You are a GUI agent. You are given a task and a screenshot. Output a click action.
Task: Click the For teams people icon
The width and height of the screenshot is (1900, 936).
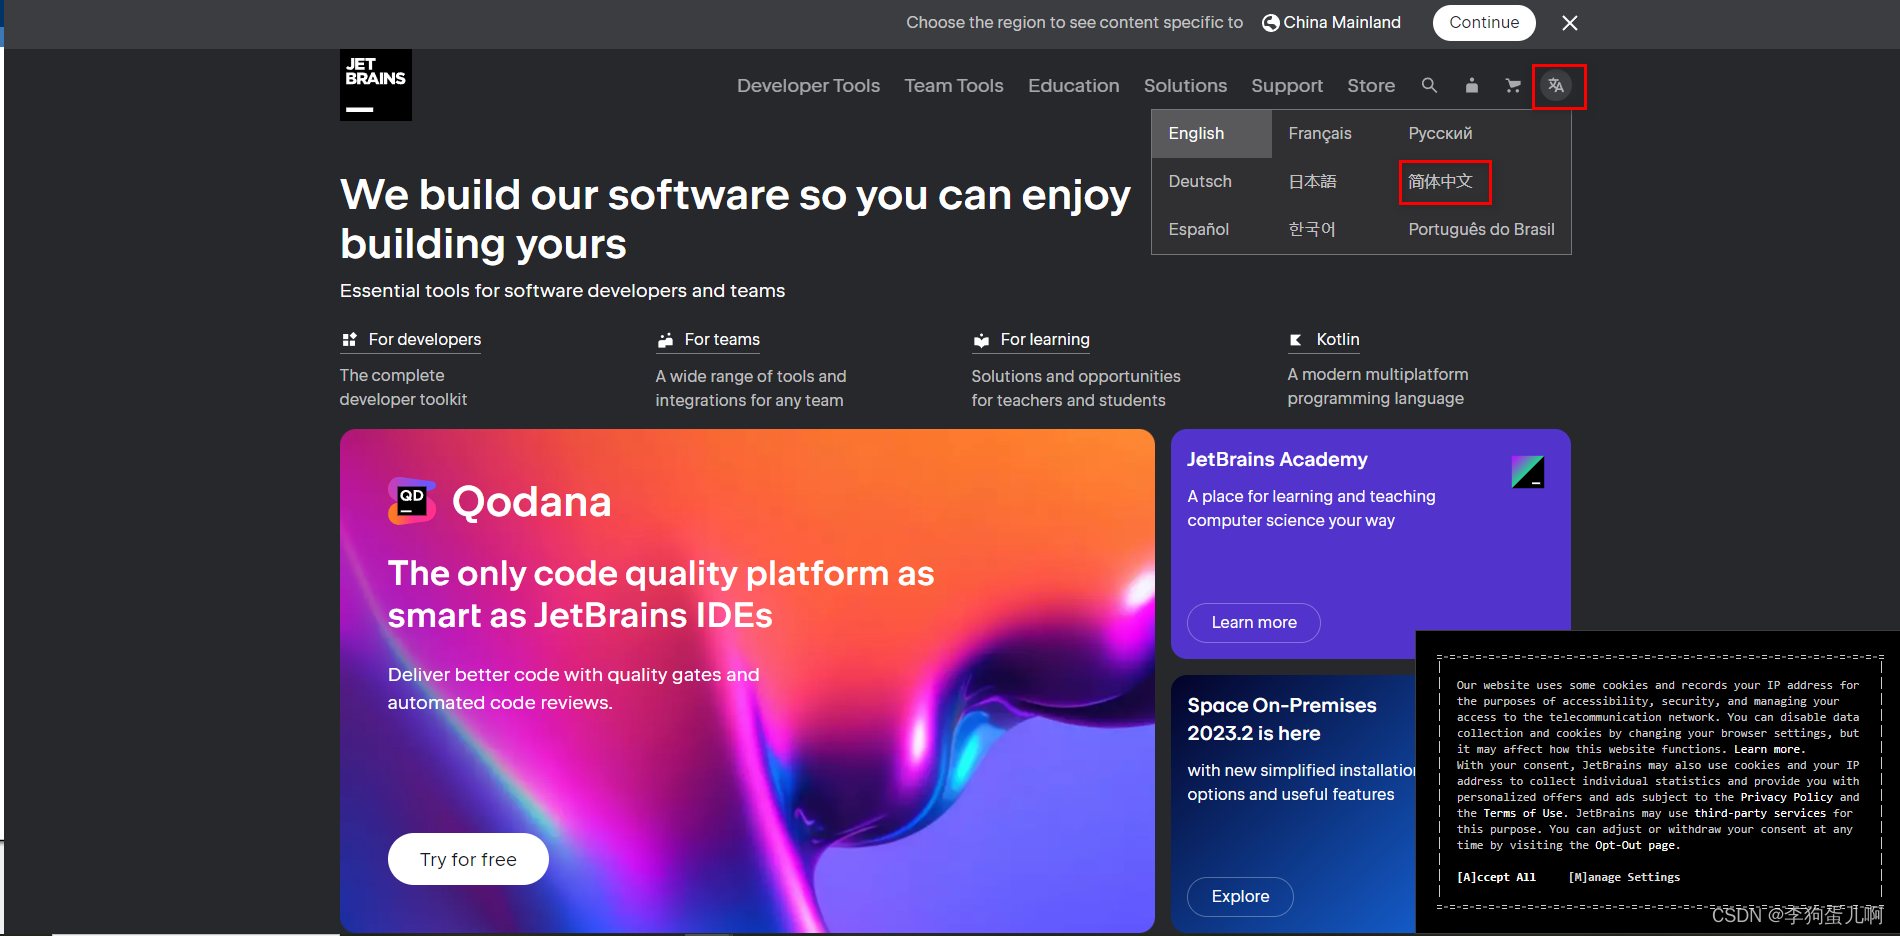click(665, 340)
